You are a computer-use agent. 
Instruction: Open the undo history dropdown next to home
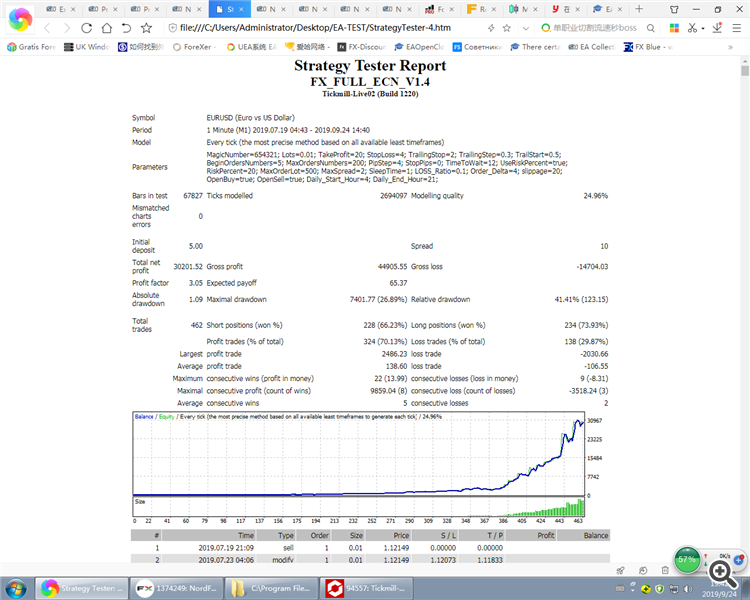click(127, 28)
